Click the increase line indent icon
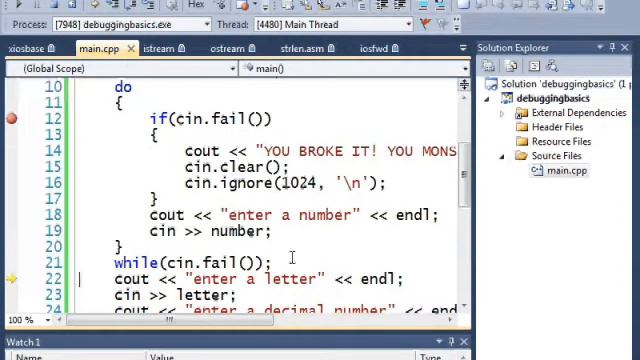640x360 pixels. pos(399,4)
